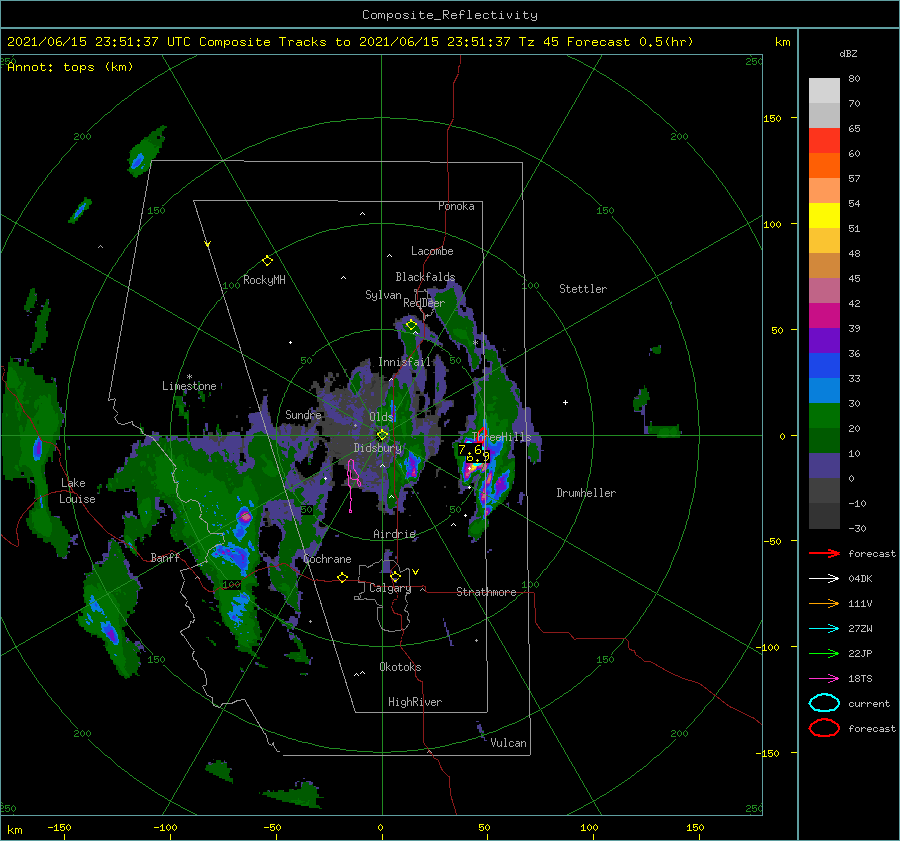The image size is (900, 841).
Task: Click the Sundre town label
Action: point(303,414)
